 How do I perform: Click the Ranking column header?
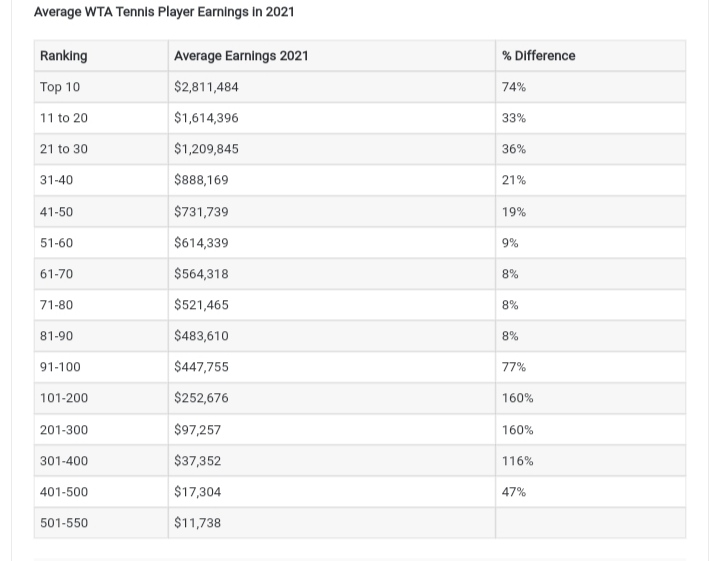101,56
